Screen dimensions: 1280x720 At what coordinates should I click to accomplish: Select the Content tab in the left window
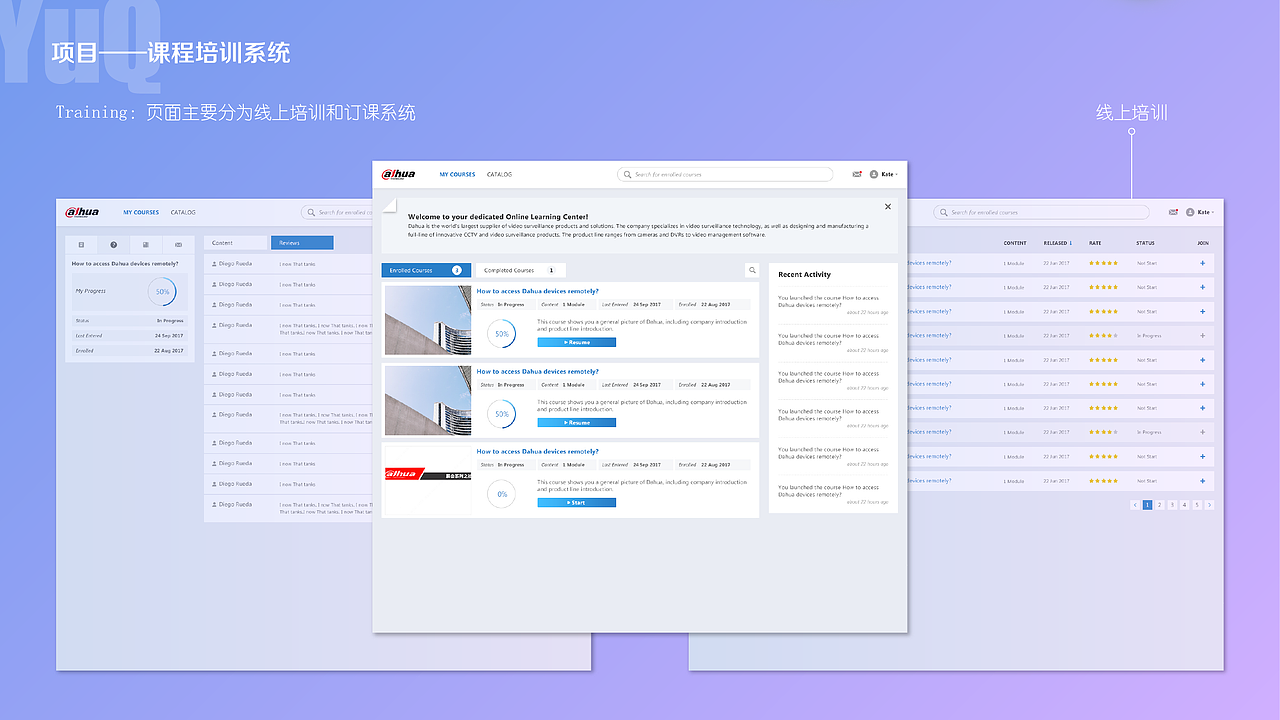236,243
